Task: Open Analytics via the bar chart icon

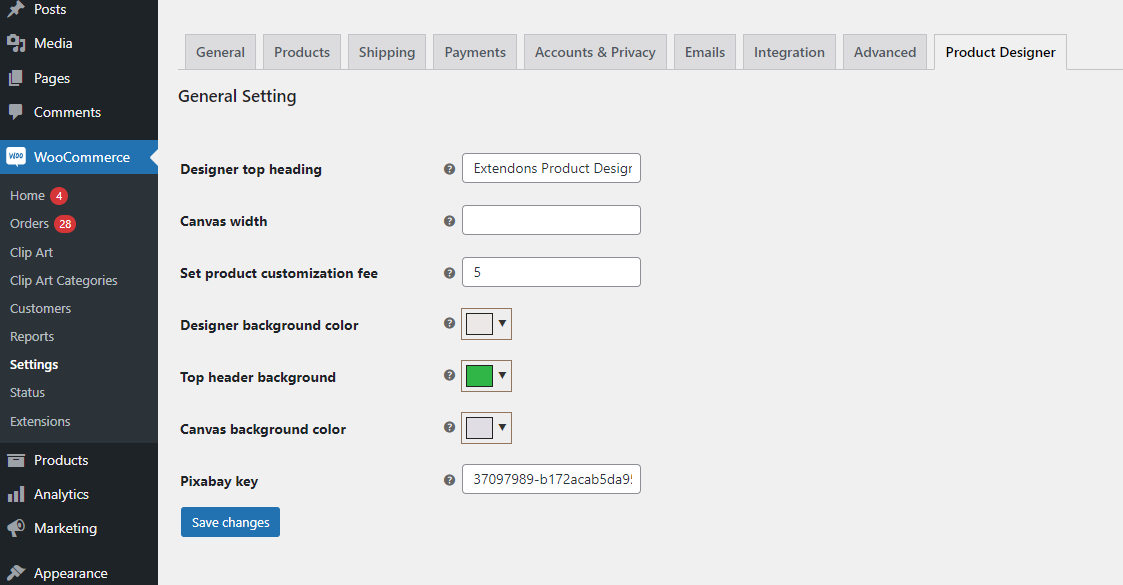Action: pyautogui.click(x=14, y=493)
